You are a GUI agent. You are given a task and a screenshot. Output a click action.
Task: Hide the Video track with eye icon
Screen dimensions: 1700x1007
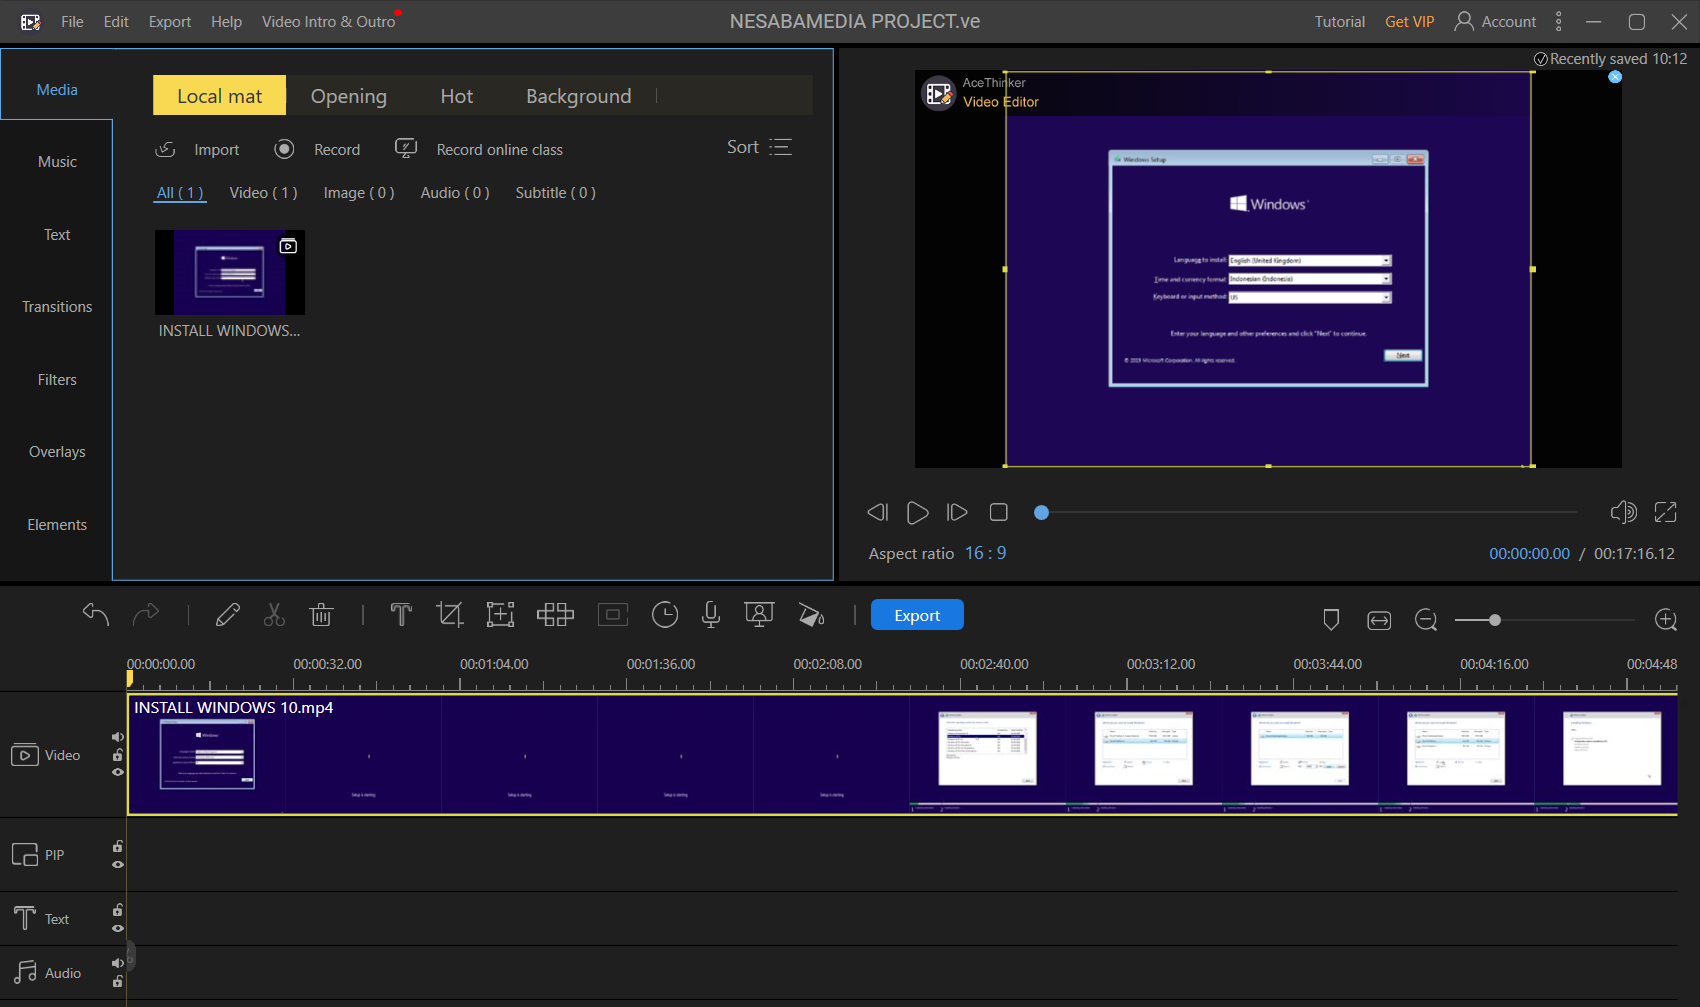(x=118, y=772)
